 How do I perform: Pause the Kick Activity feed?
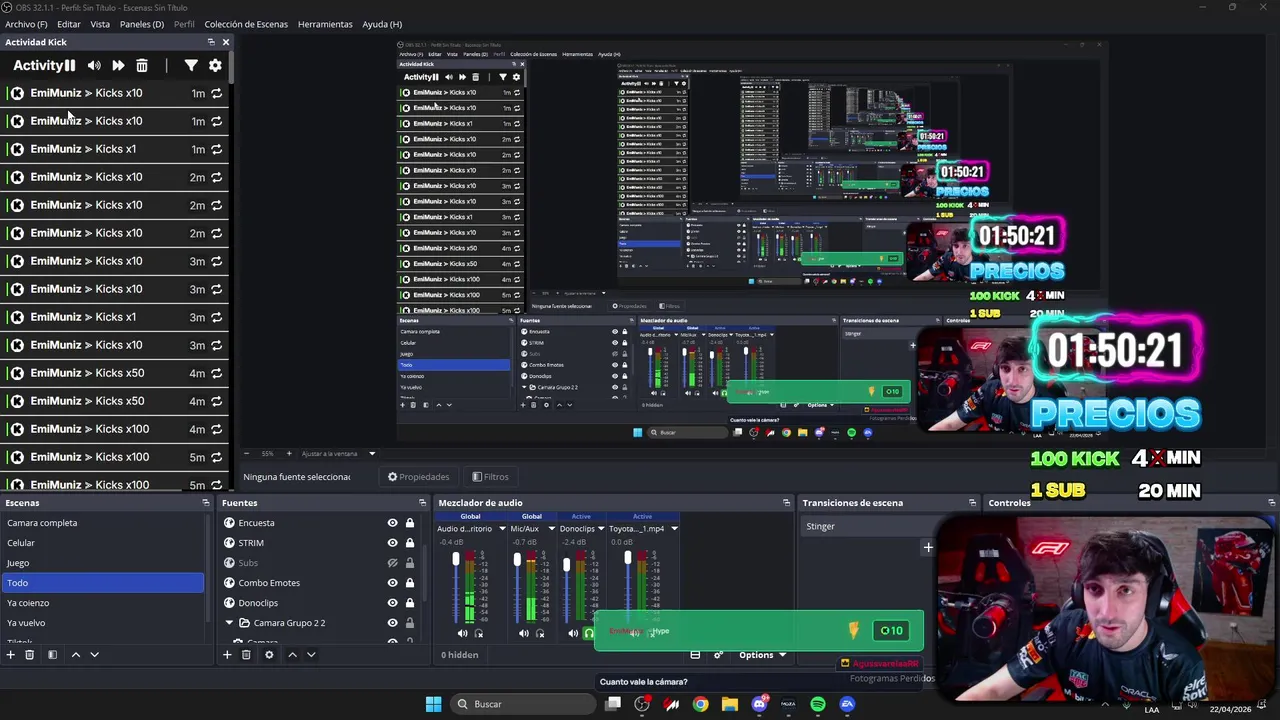click(70, 66)
